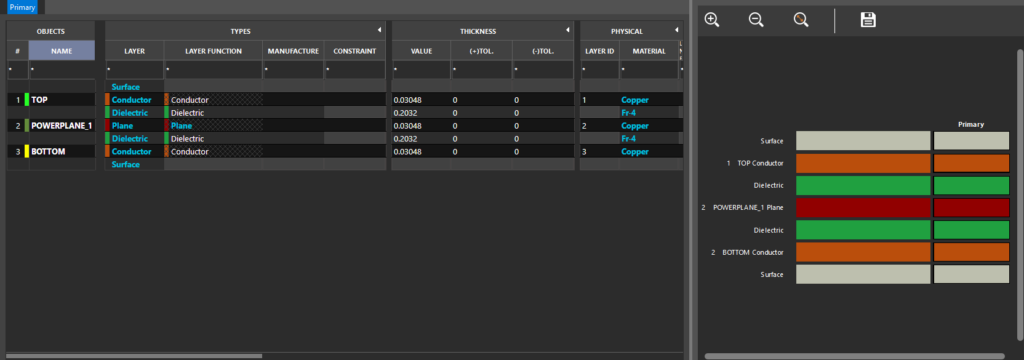1024x360 pixels.
Task: Click the yellow BOTTOM layer color marker
Action: (26, 152)
